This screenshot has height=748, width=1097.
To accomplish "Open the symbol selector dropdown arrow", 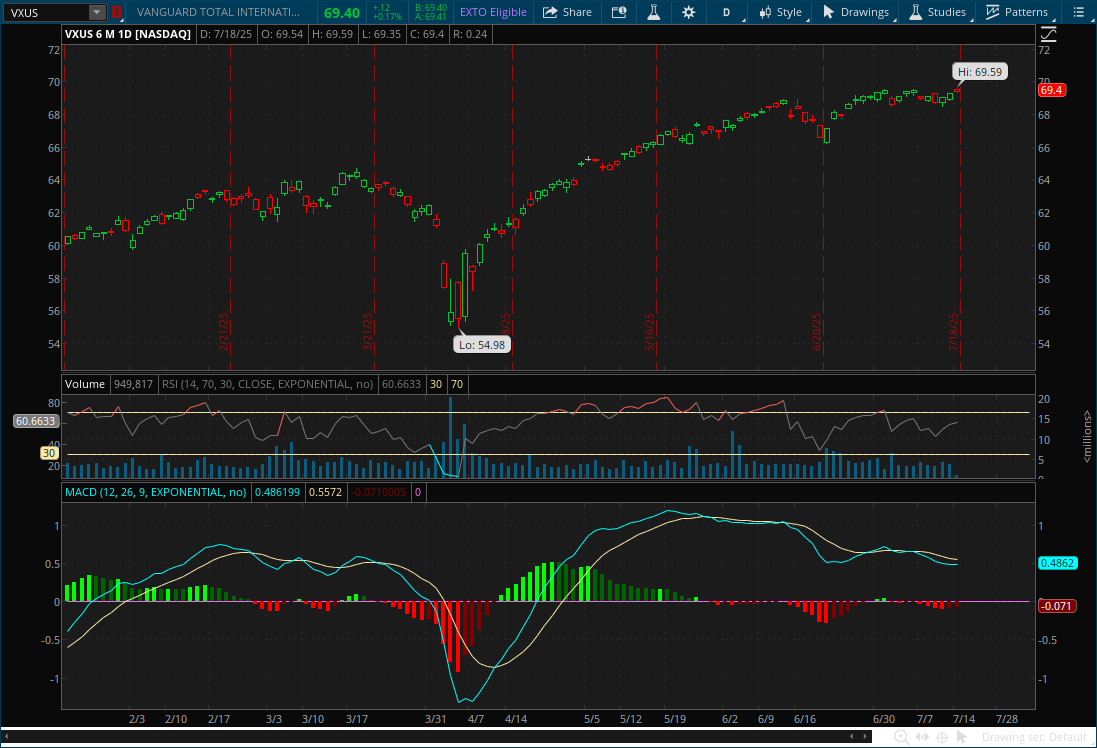I will tap(97, 13).
